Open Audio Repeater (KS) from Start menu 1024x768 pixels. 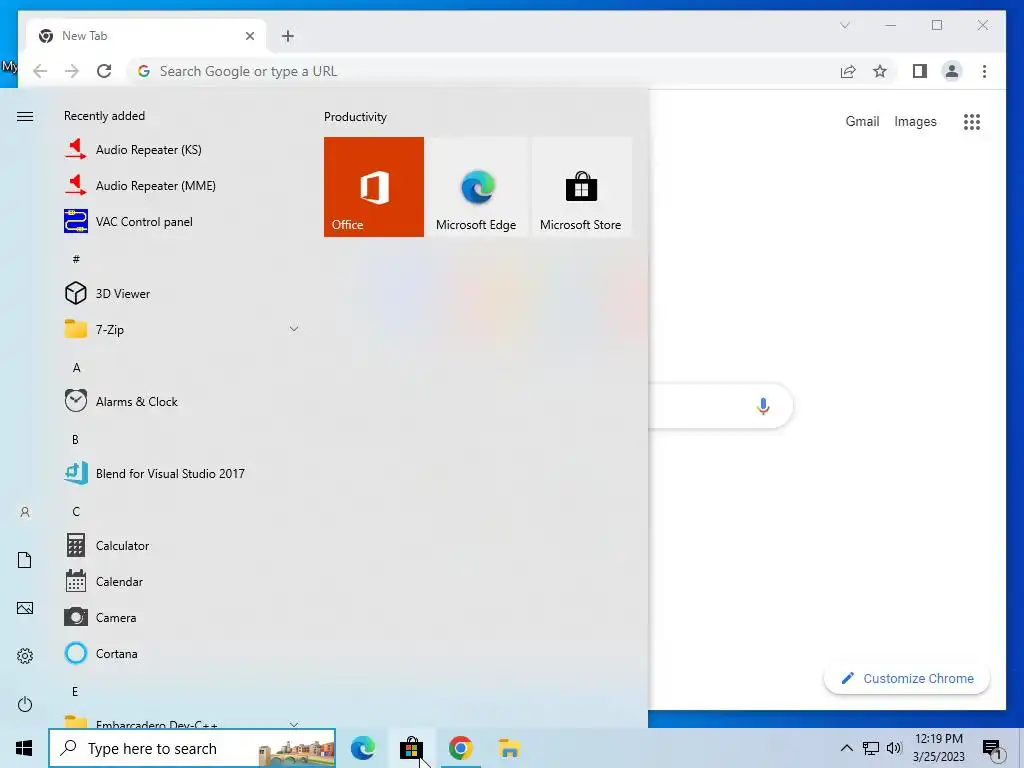[183, 150]
